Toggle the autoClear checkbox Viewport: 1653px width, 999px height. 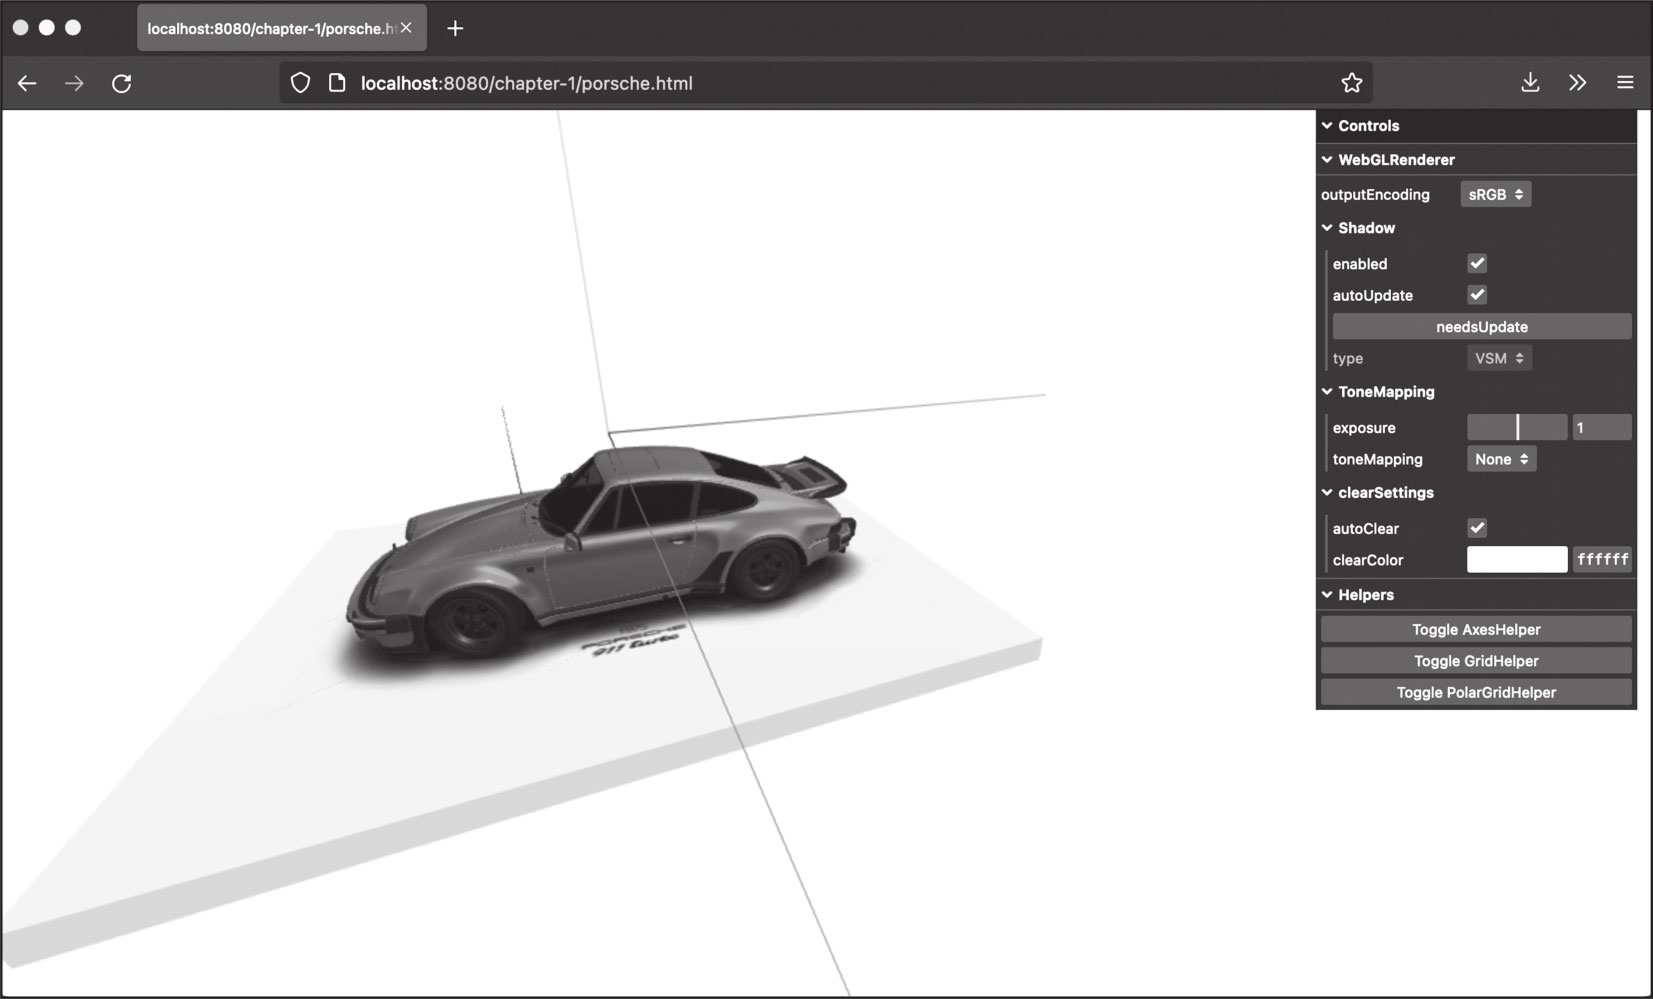tap(1476, 528)
